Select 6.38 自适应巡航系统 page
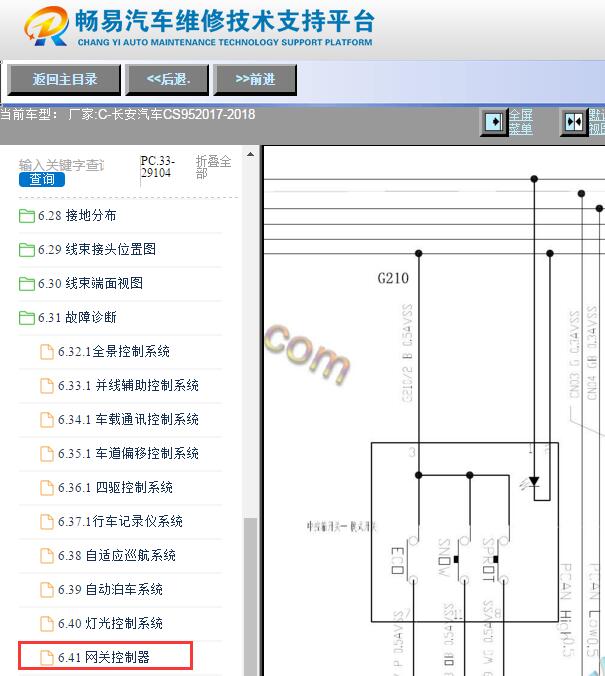The width and height of the screenshot is (605, 676). 116,555
